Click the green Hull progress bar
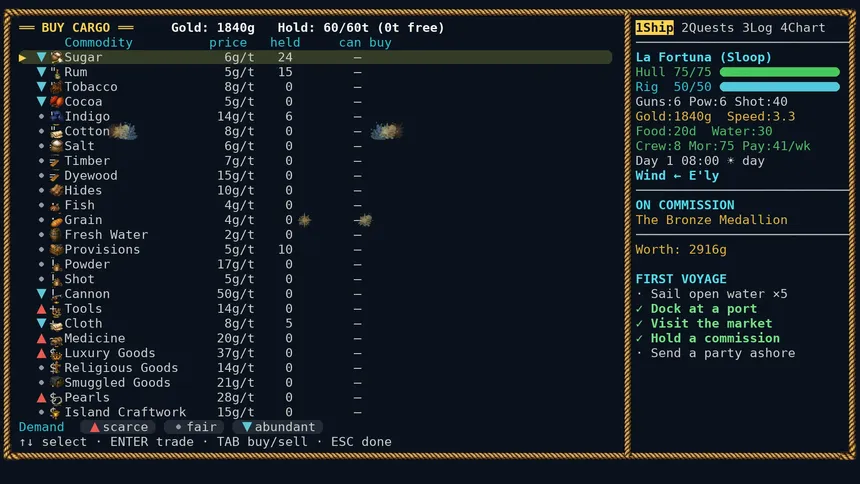This screenshot has height=484, width=860. click(779, 72)
